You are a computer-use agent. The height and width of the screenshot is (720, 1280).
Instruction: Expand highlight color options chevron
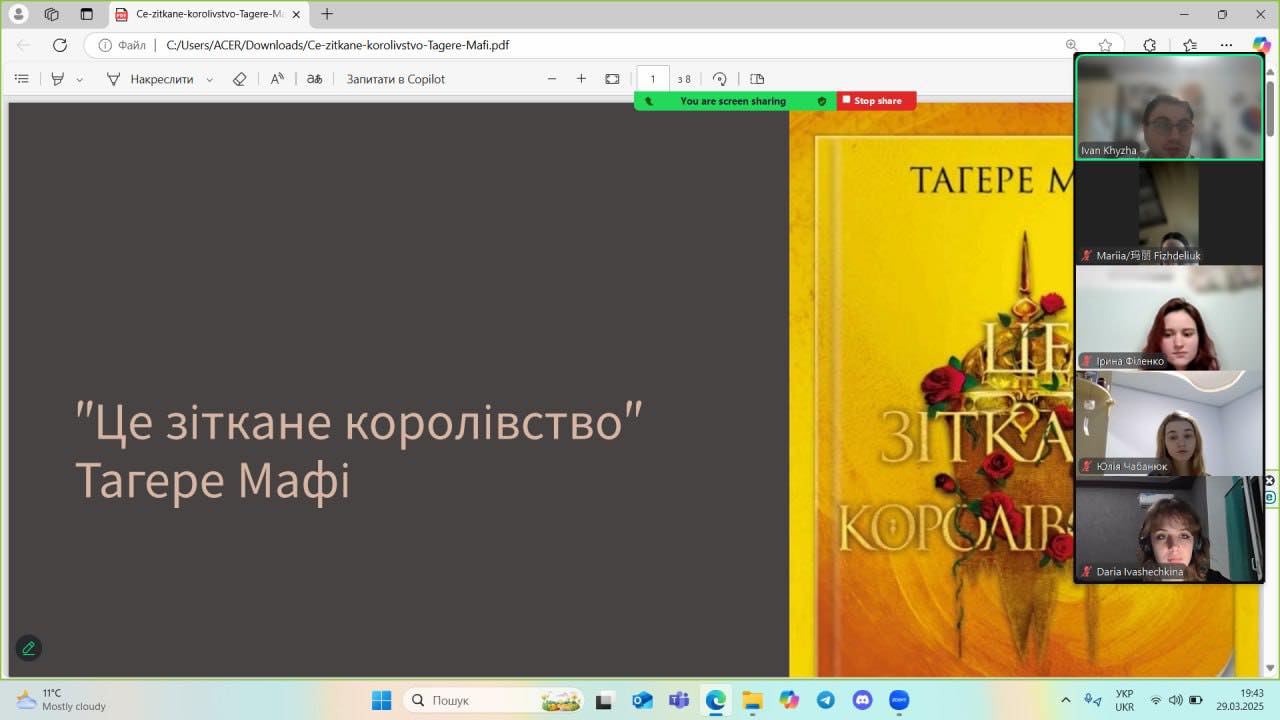[x=80, y=79]
